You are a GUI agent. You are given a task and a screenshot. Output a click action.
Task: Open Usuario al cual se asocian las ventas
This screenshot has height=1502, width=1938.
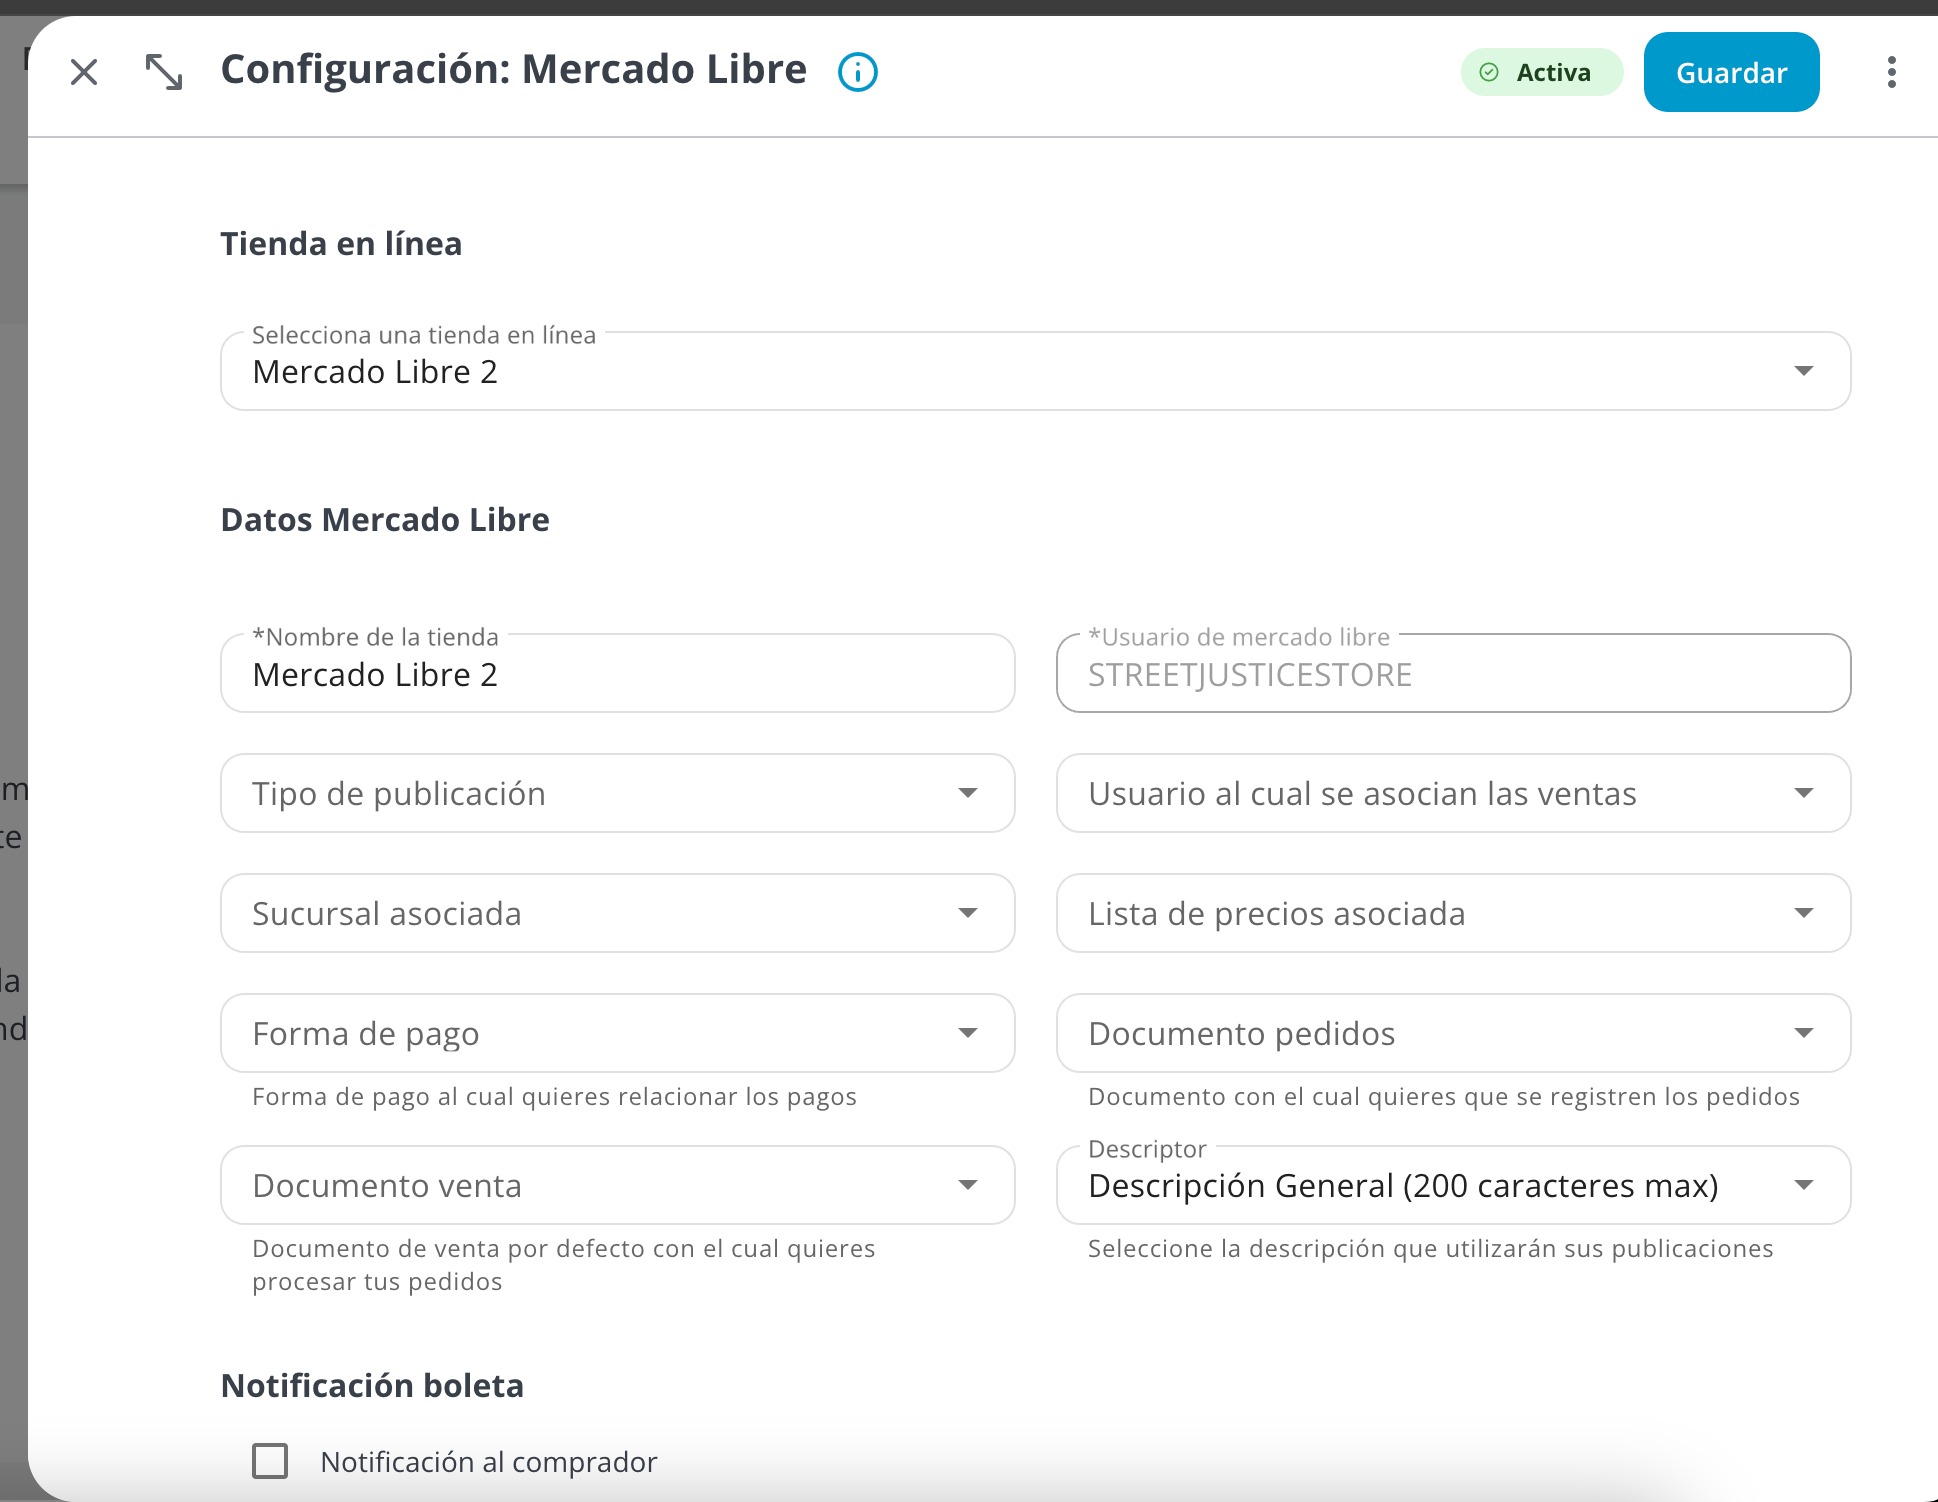[1453, 793]
